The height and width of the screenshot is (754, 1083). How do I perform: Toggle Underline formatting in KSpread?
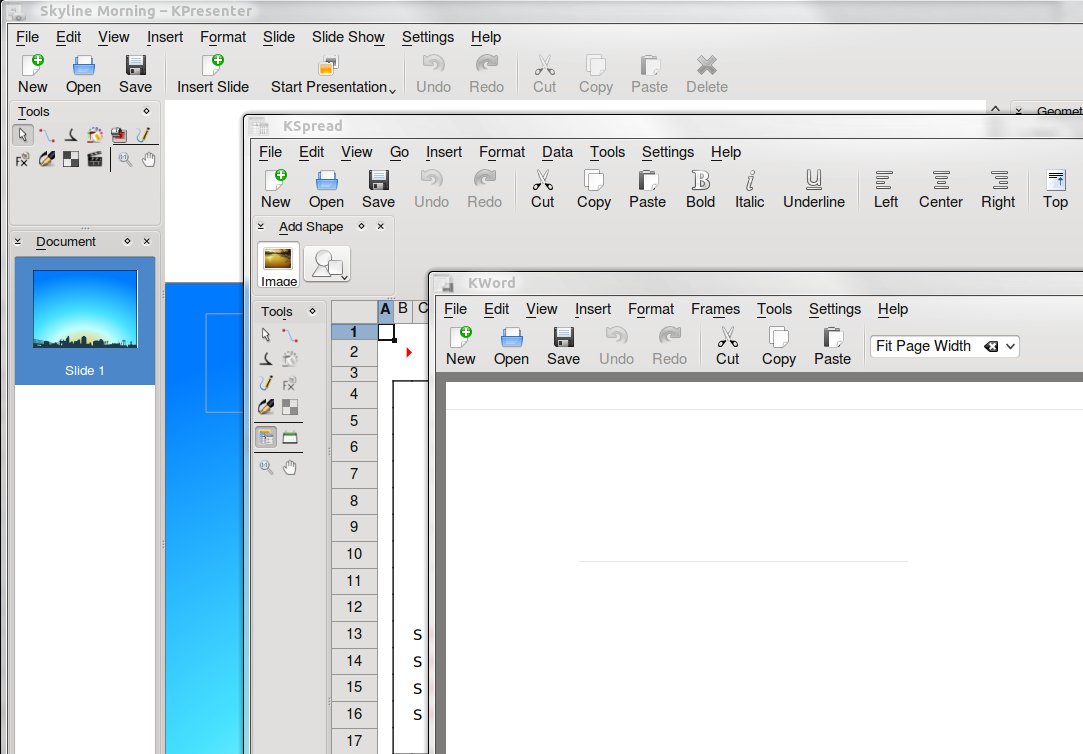coord(813,189)
